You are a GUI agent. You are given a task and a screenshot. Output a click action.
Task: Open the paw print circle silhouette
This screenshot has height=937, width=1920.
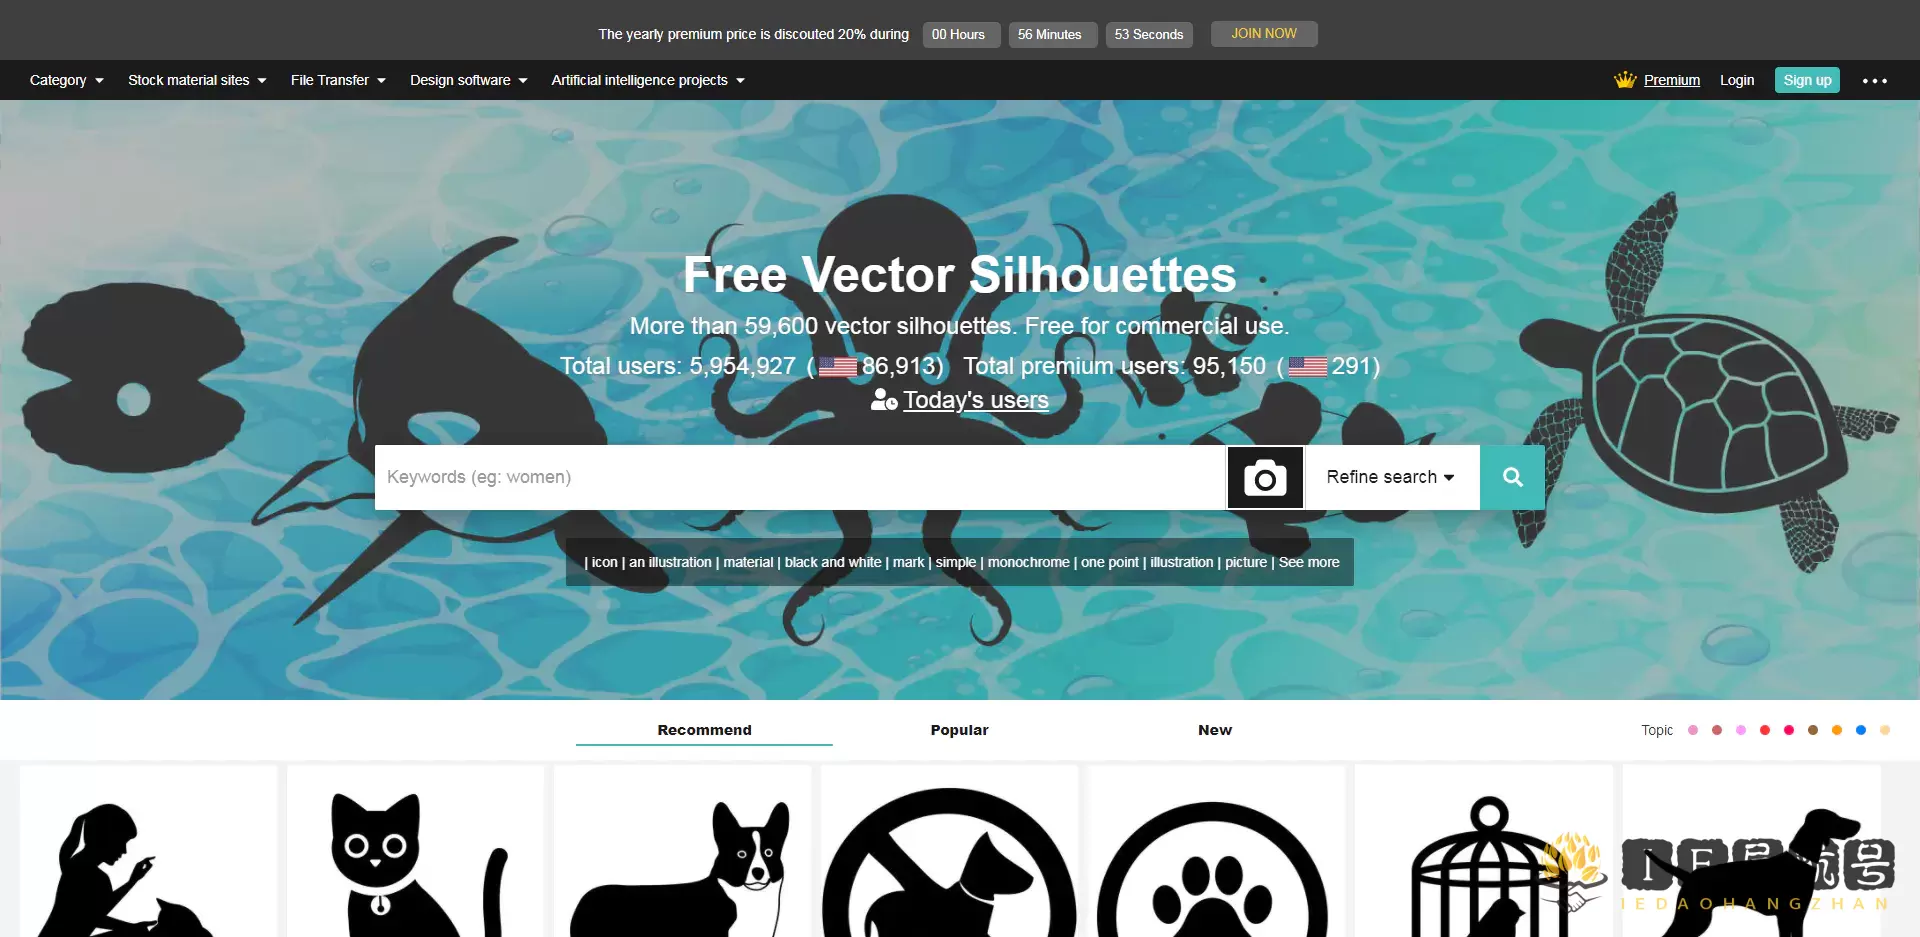(x=1216, y=852)
